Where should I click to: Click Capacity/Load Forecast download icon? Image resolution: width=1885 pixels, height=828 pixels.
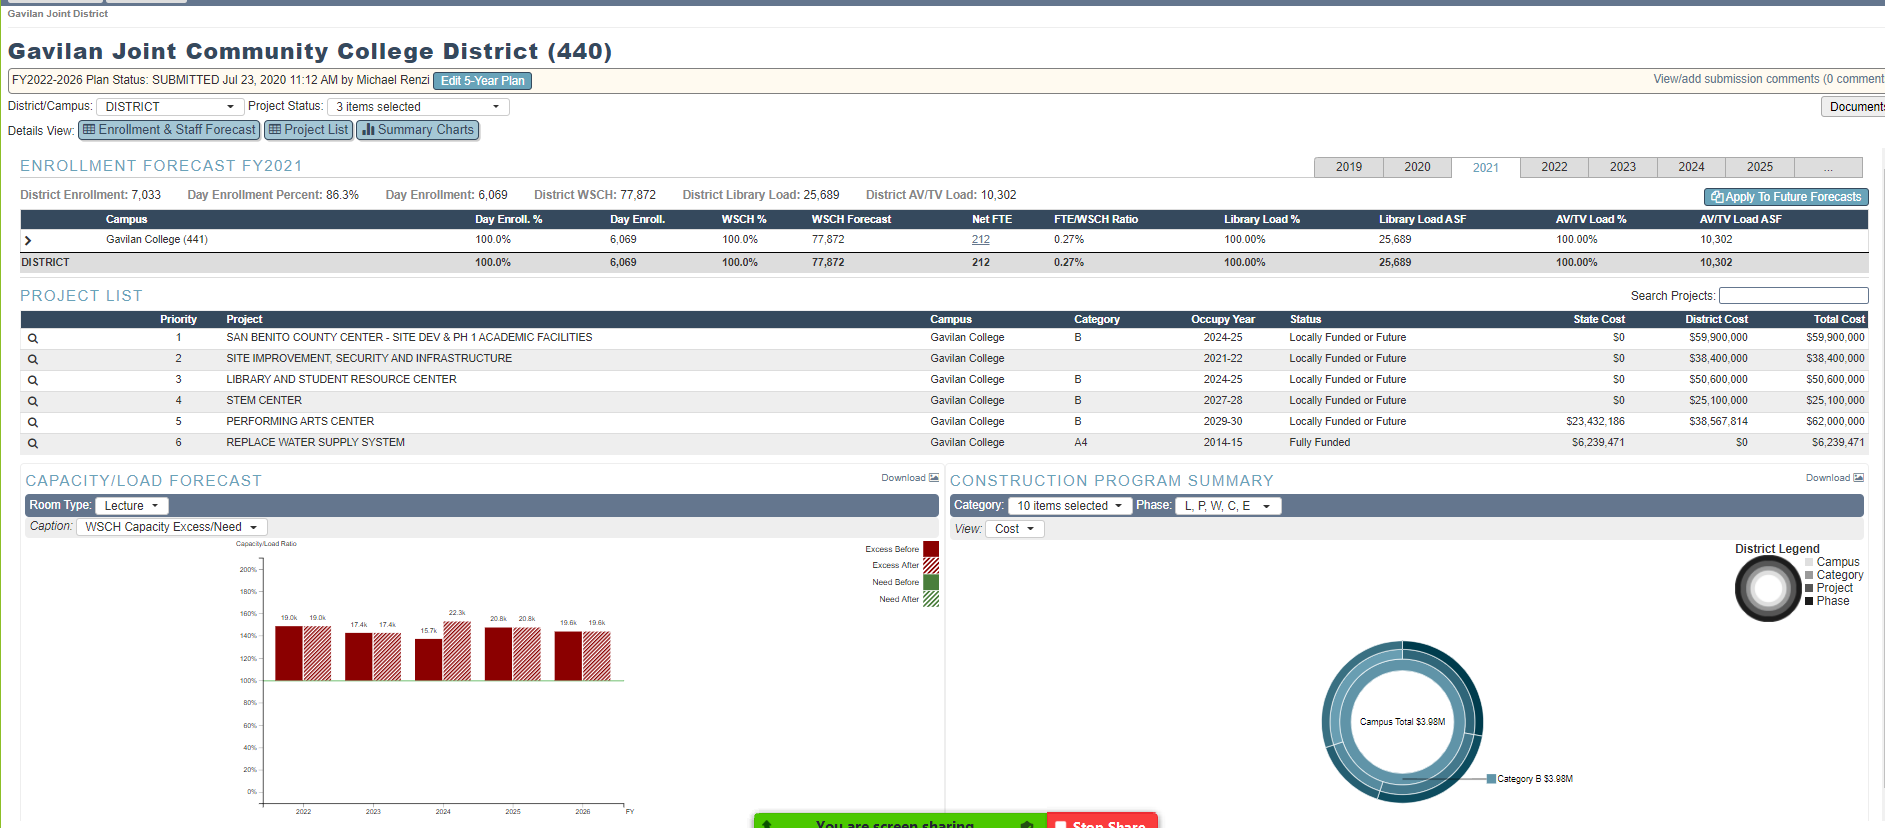(934, 478)
